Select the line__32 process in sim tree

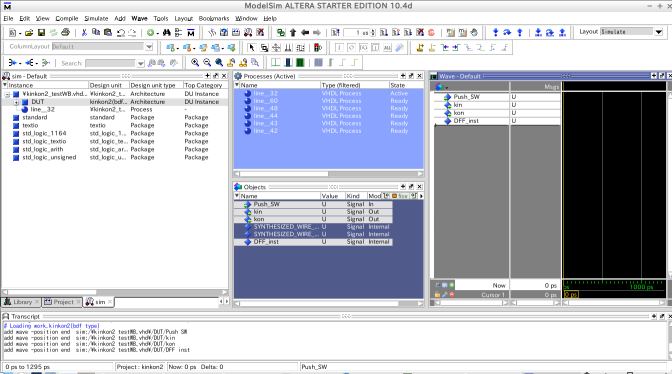tap(42, 109)
